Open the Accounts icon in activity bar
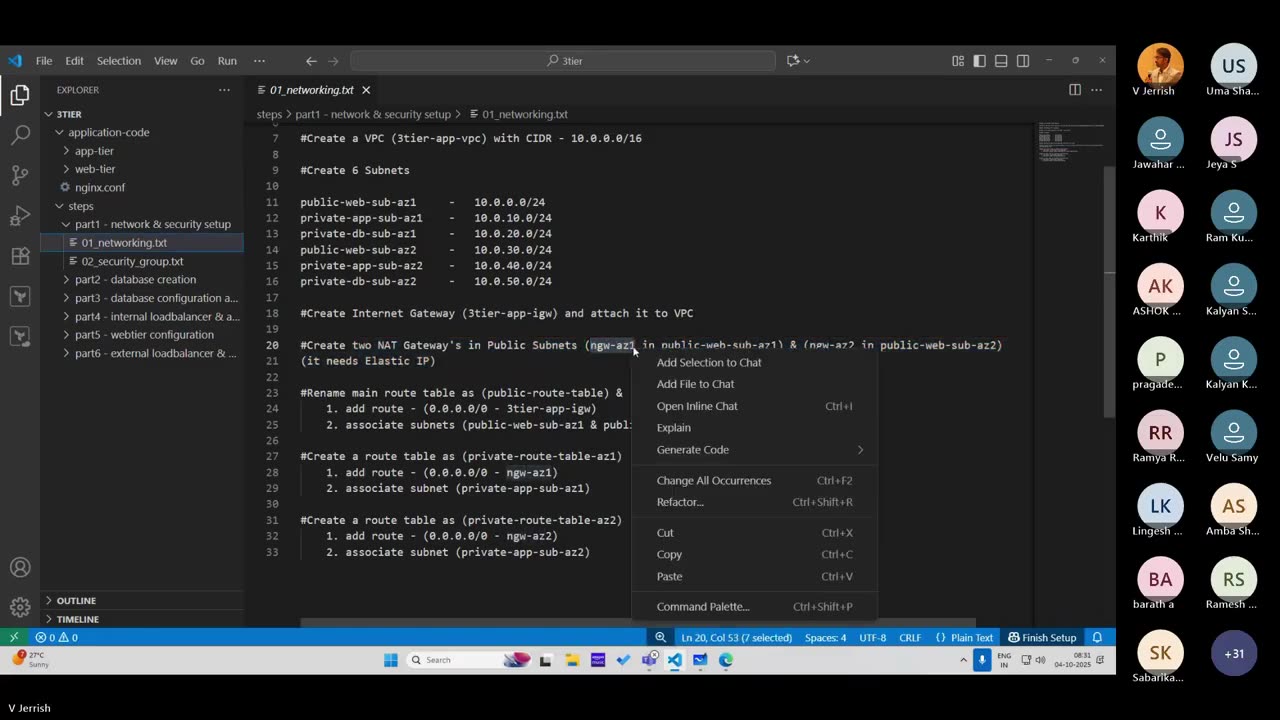This screenshot has height=720, width=1280. 20,567
